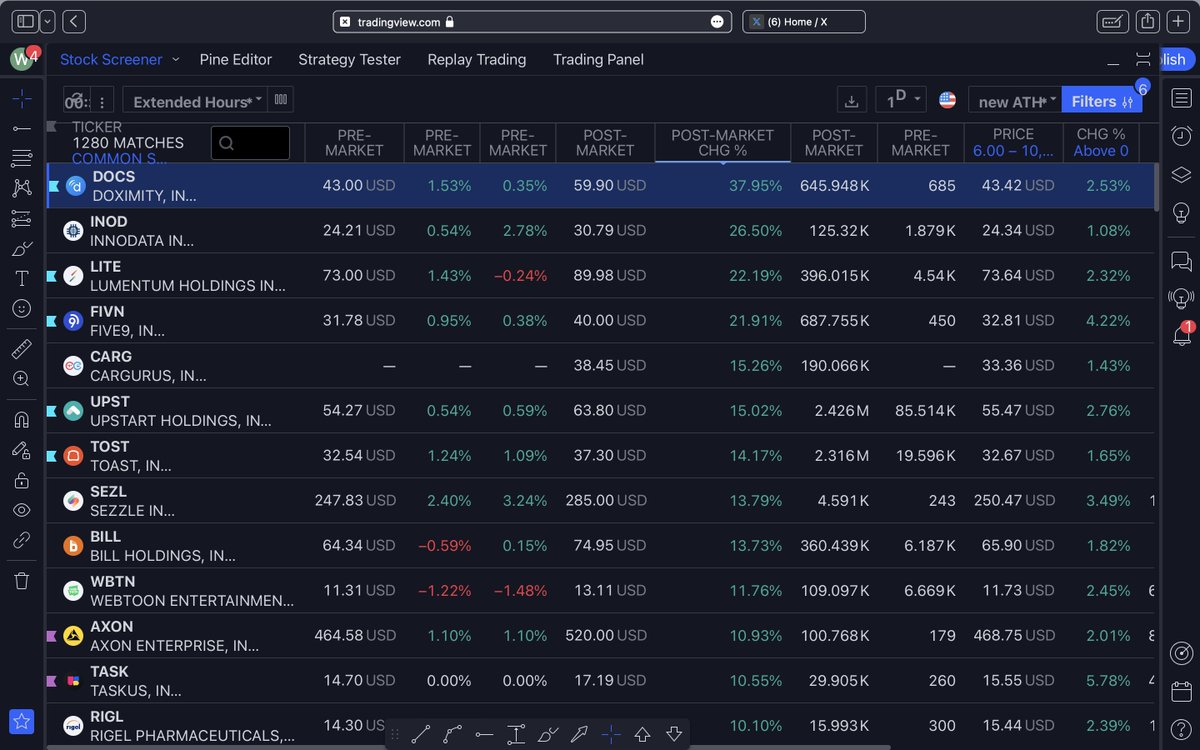The width and height of the screenshot is (1200, 750).
Task: Open watchlist panel icon in right sidebar
Action: (x=1181, y=98)
